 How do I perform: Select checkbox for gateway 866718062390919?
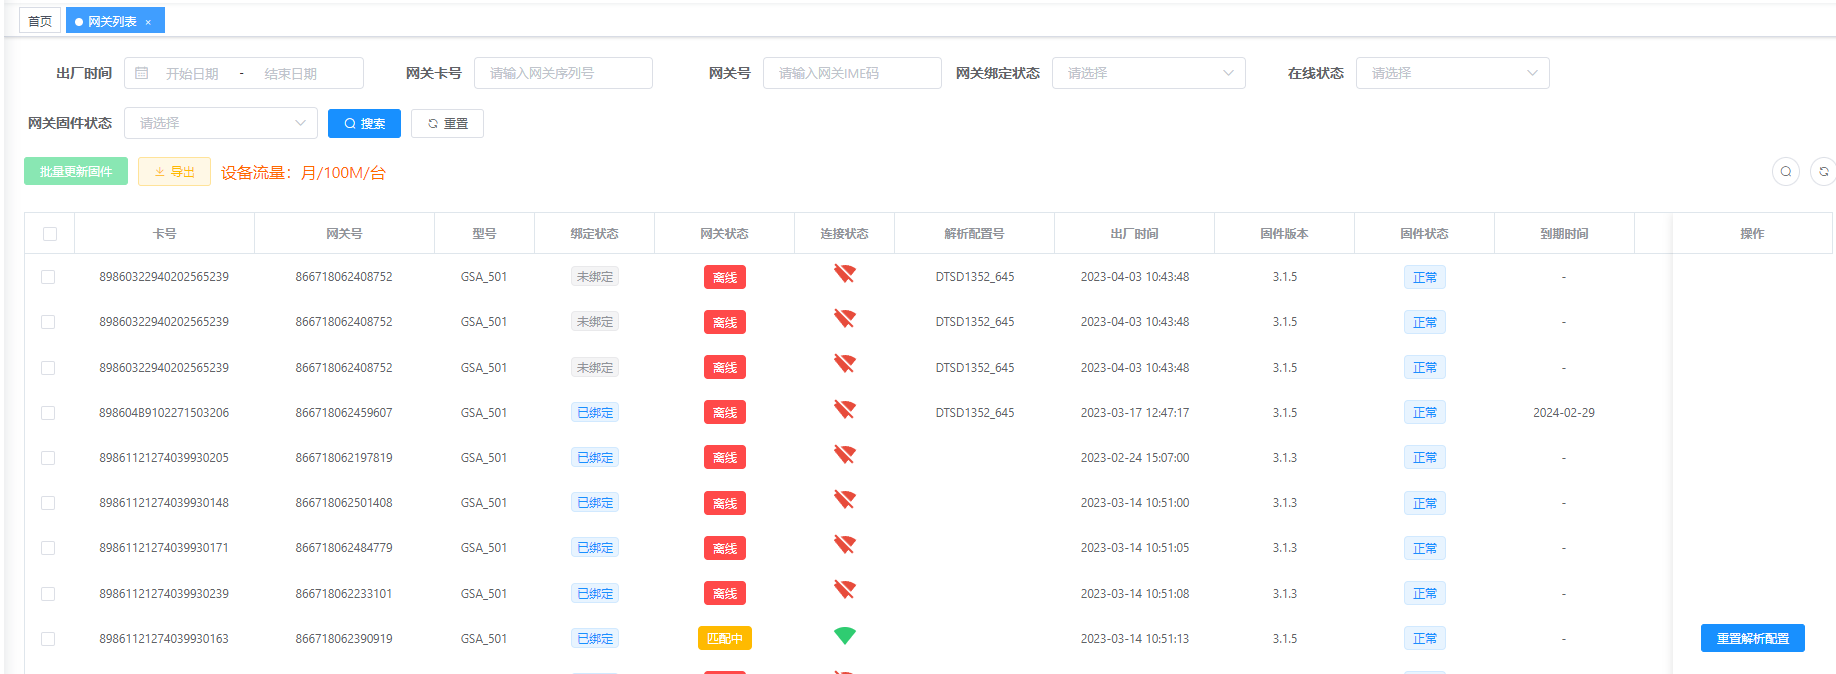pyautogui.click(x=48, y=639)
